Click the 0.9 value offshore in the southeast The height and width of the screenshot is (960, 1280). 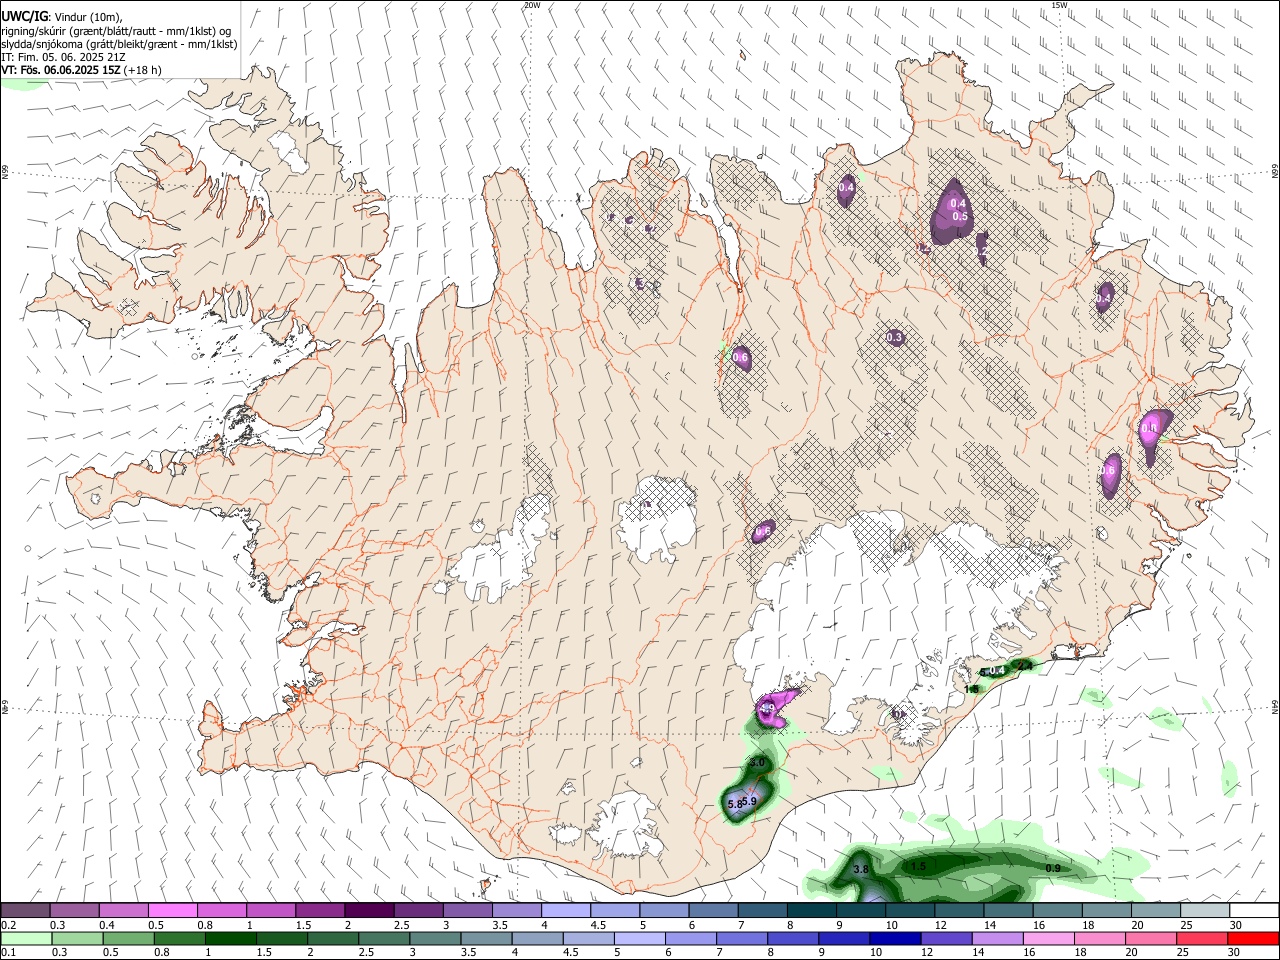pyautogui.click(x=1053, y=869)
